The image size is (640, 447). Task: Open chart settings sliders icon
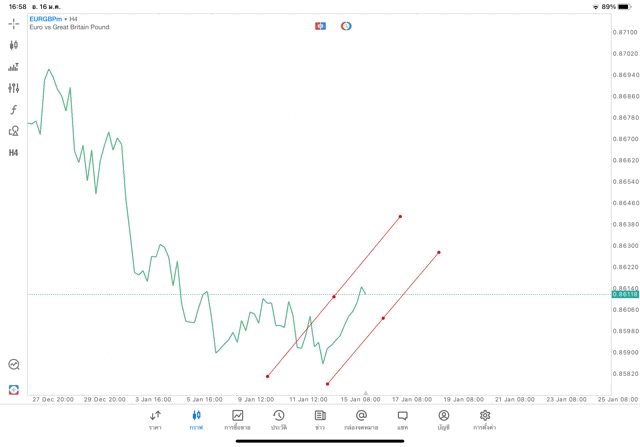coord(14,88)
